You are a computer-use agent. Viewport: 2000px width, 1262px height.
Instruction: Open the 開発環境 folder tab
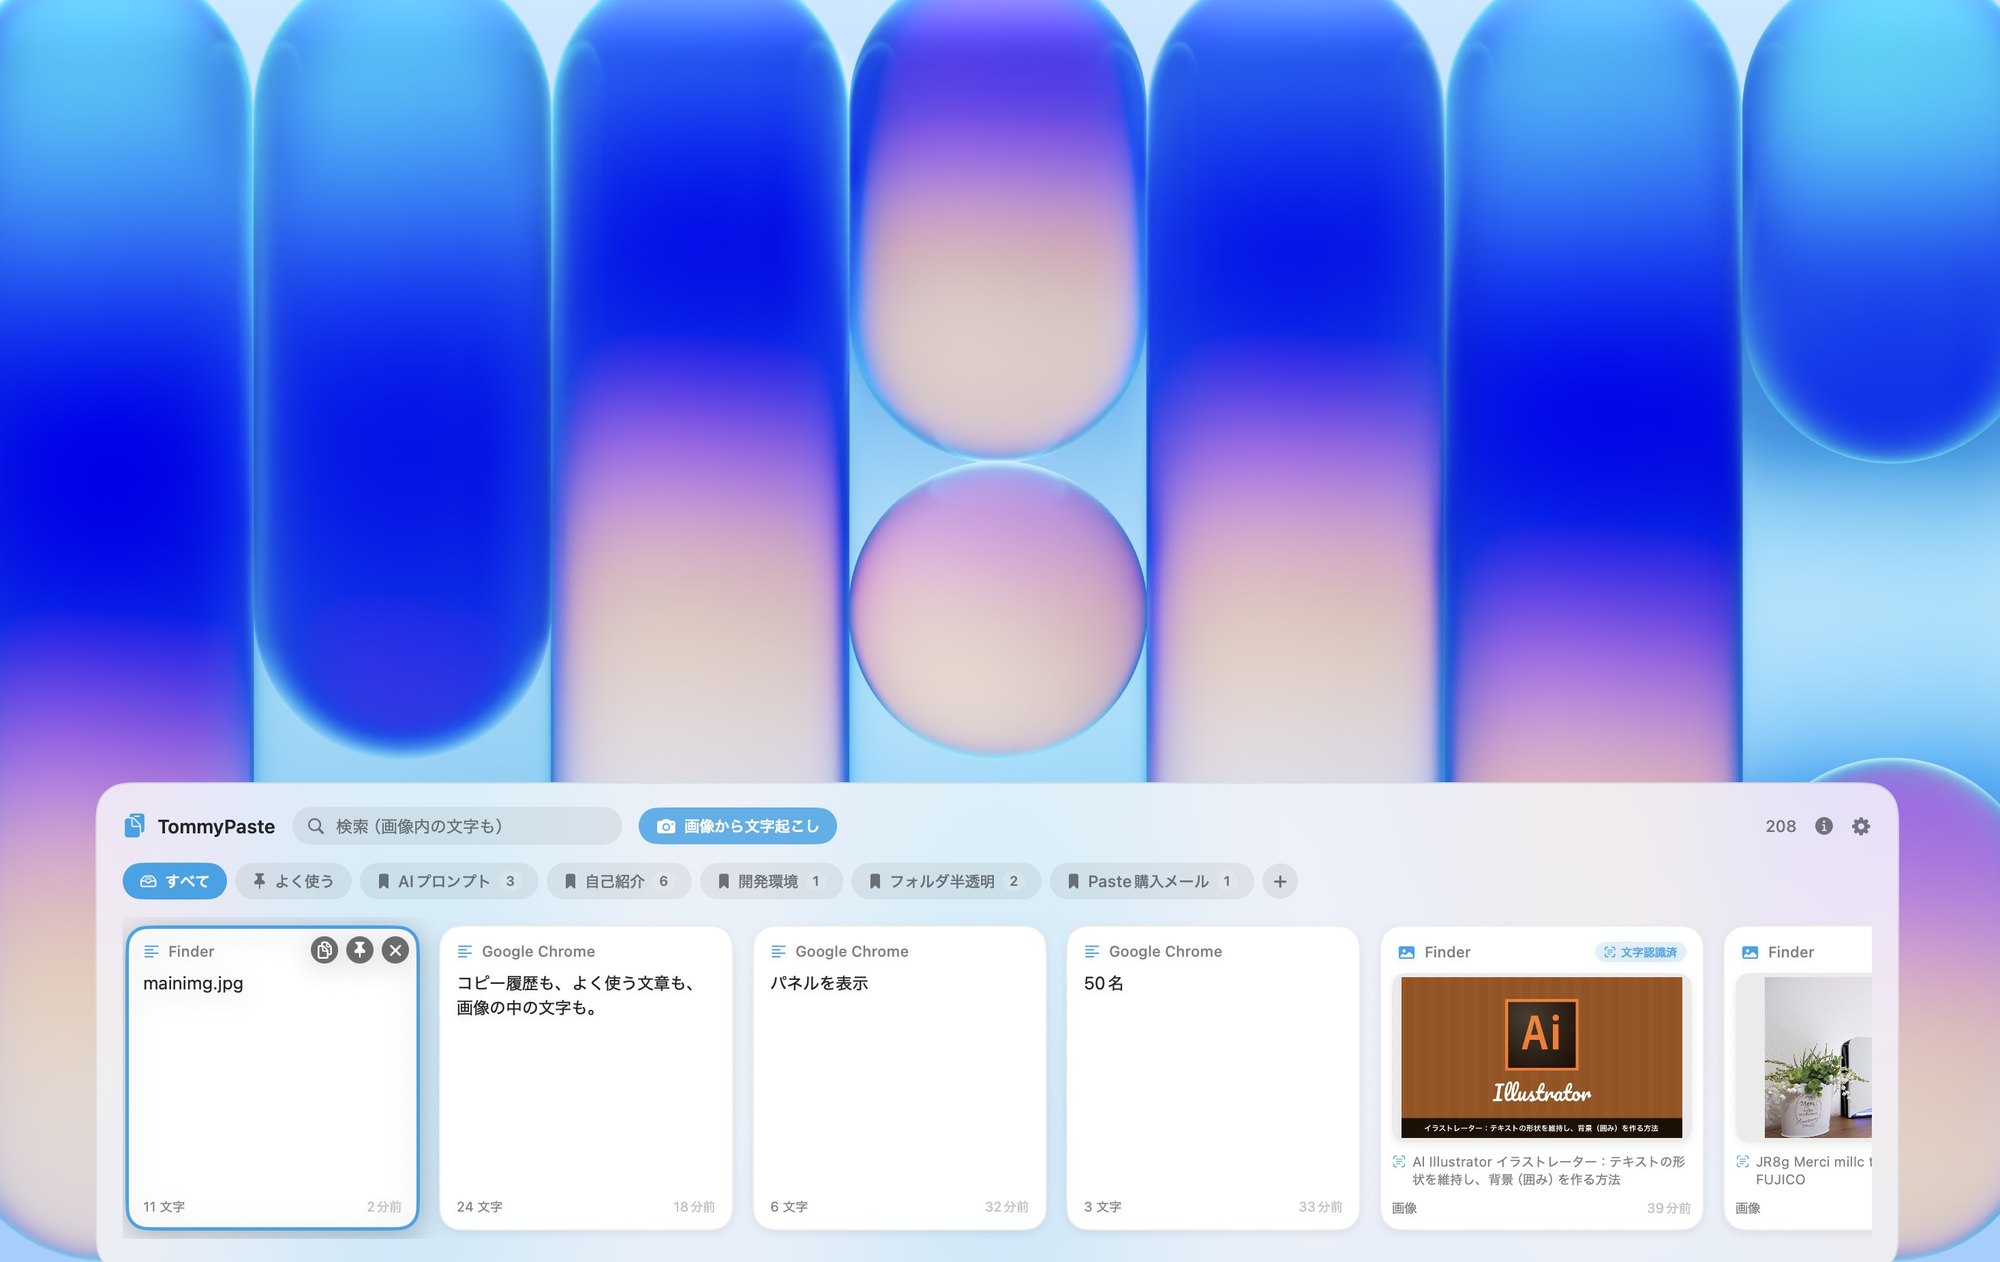[771, 881]
